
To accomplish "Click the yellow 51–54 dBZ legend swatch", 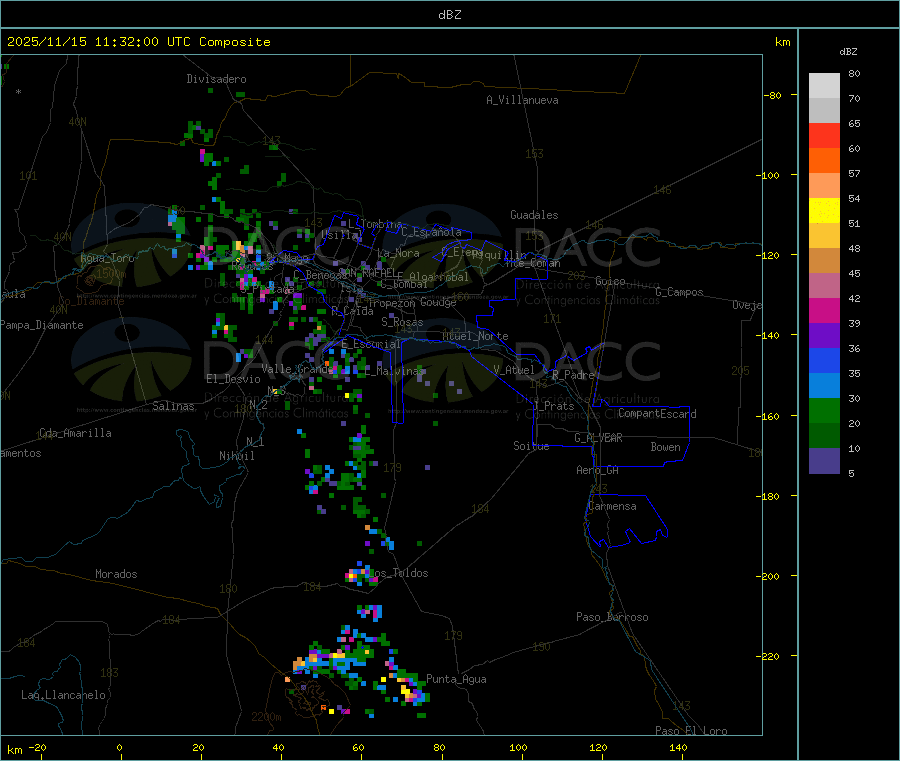I will [x=824, y=211].
